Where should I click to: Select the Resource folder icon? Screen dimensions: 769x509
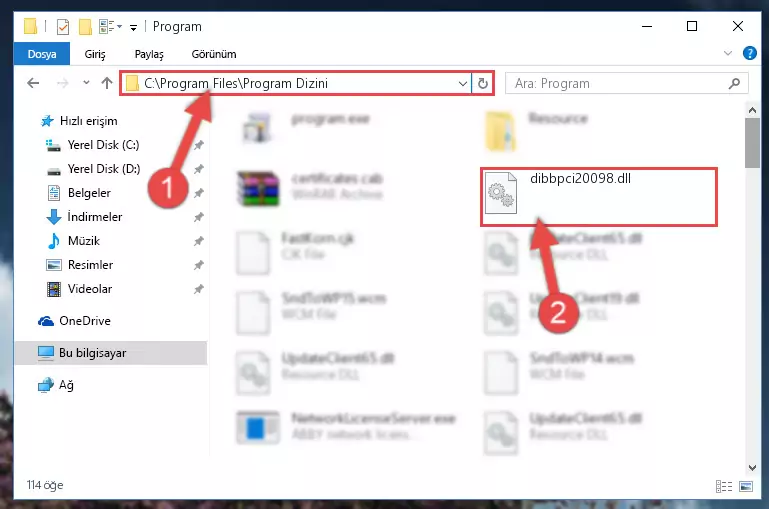pos(501,131)
